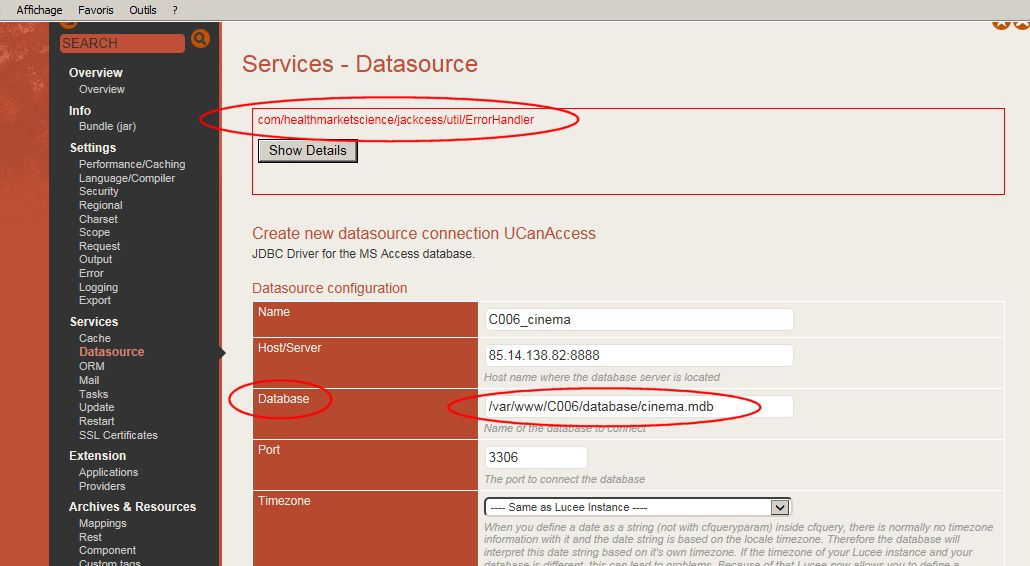
Task: Open Restart service page
Action: coord(97,421)
